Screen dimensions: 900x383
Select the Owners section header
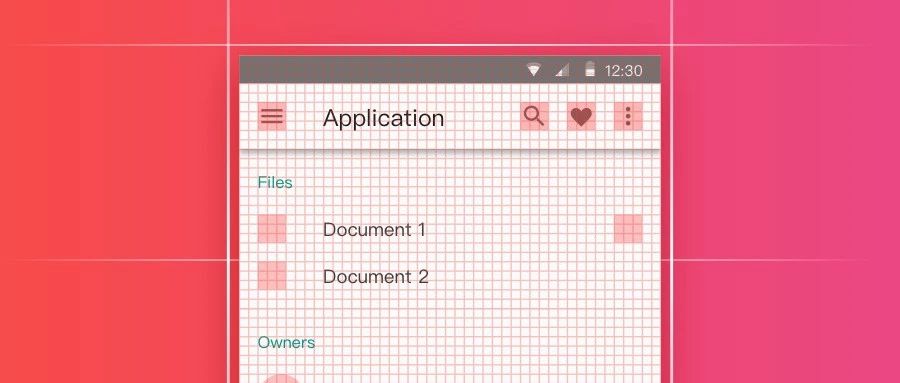click(x=286, y=343)
